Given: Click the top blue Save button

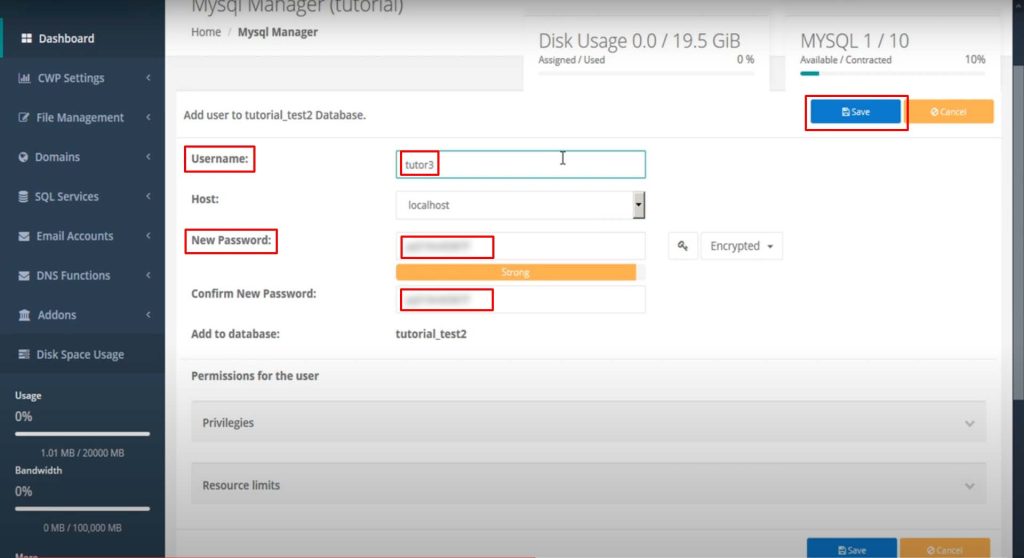Looking at the screenshot, I should (855, 112).
